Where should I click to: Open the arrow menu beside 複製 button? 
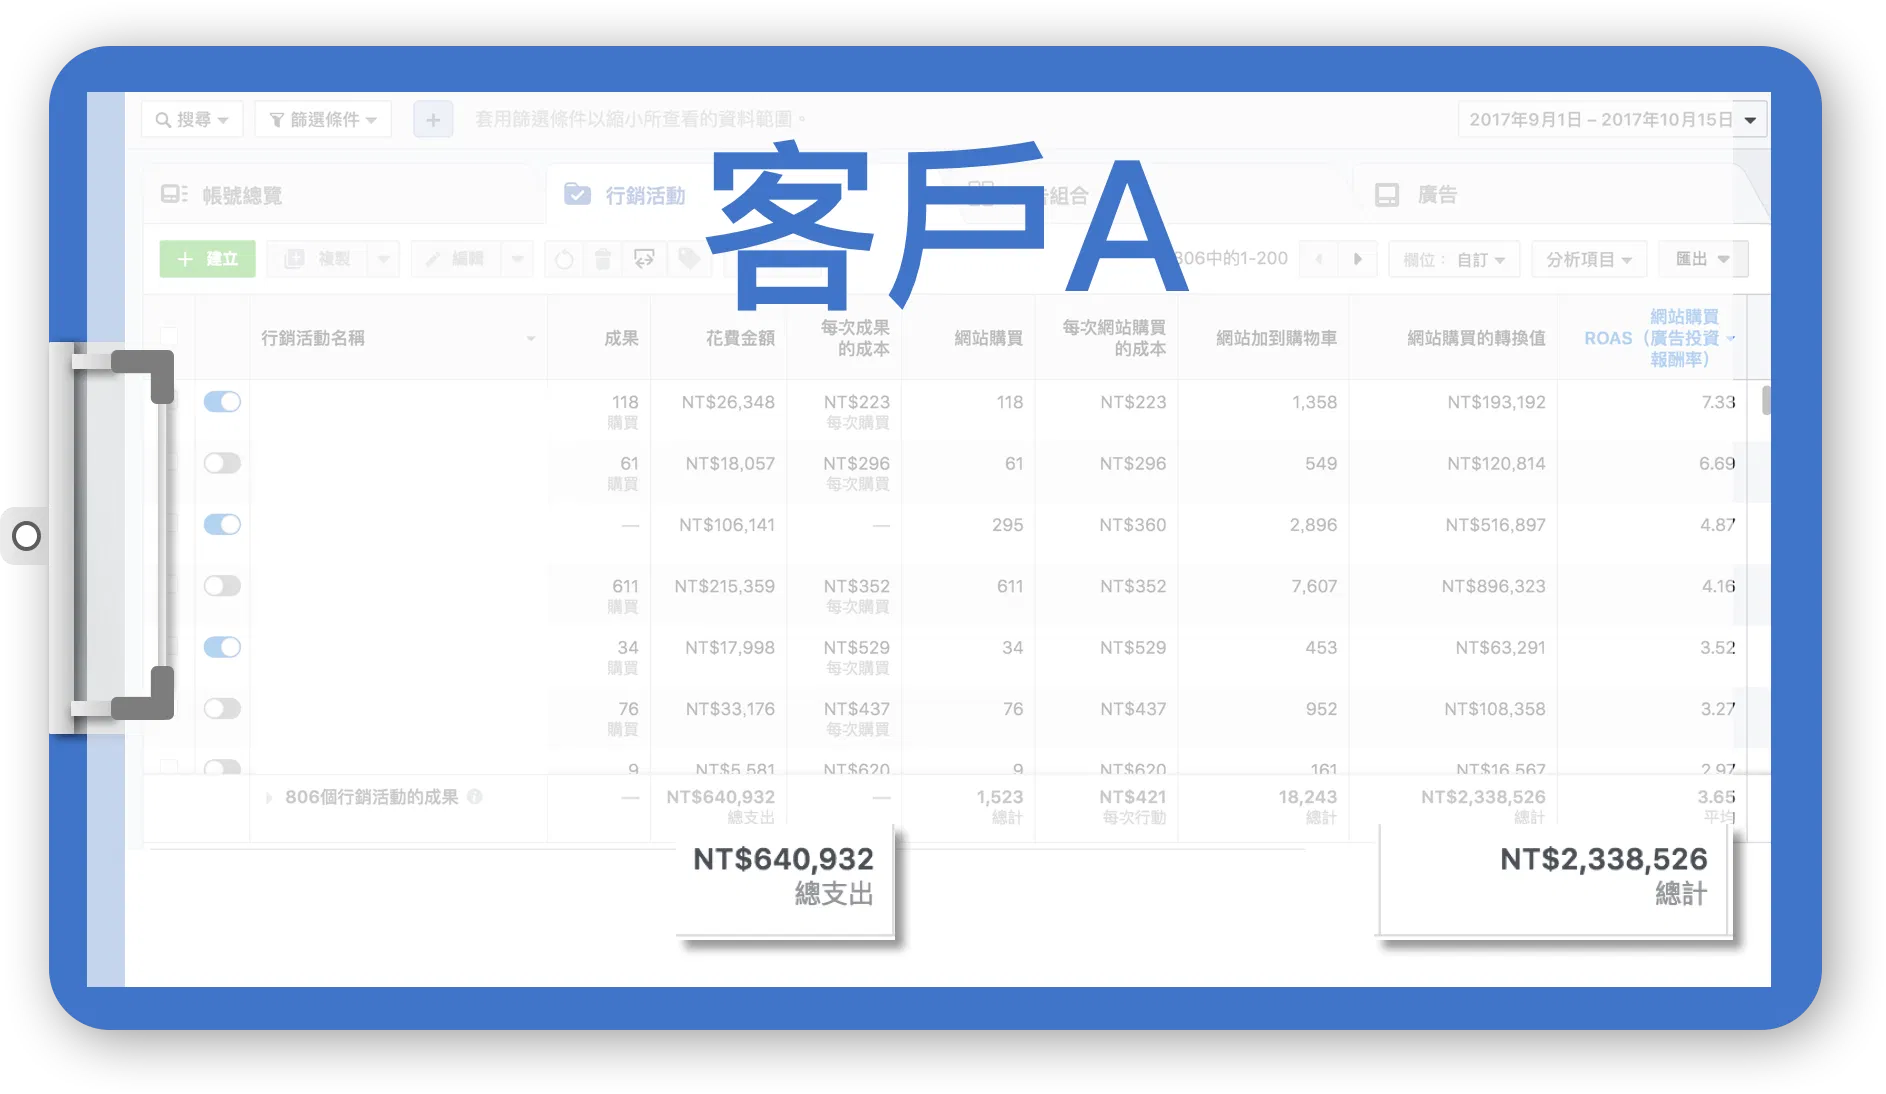(x=383, y=260)
